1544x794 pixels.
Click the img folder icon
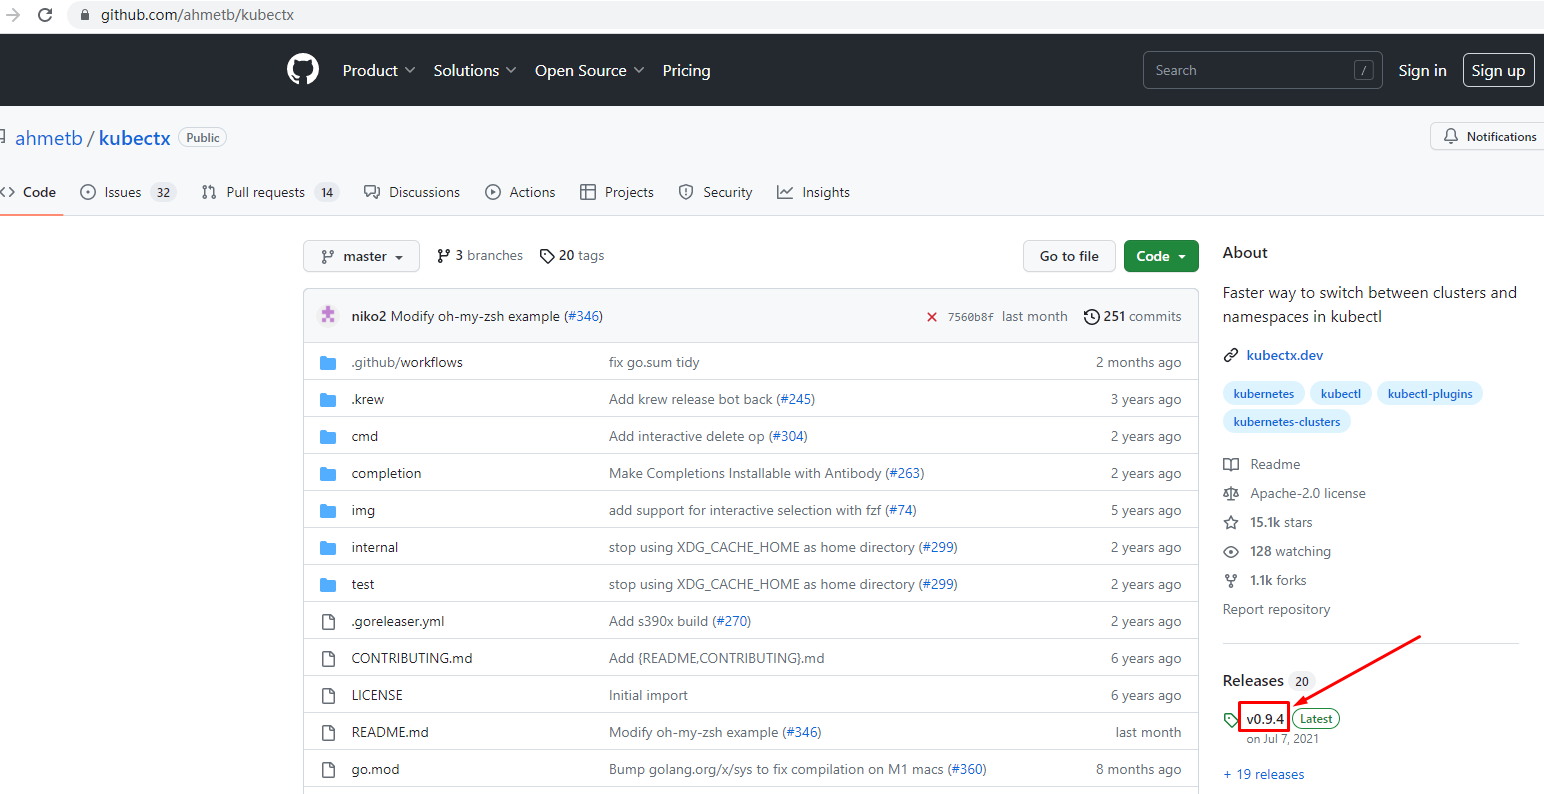[x=328, y=510]
